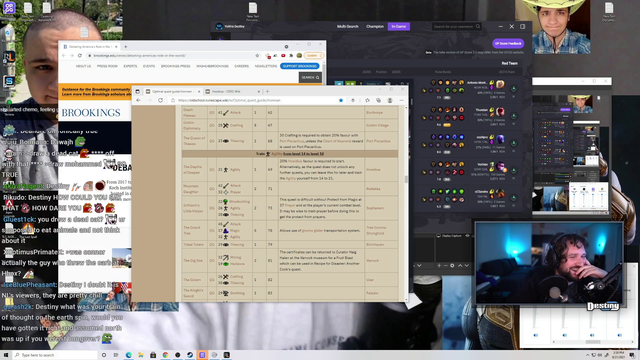
Task: Close the Optimal quest guide tab
Action: [199, 91]
